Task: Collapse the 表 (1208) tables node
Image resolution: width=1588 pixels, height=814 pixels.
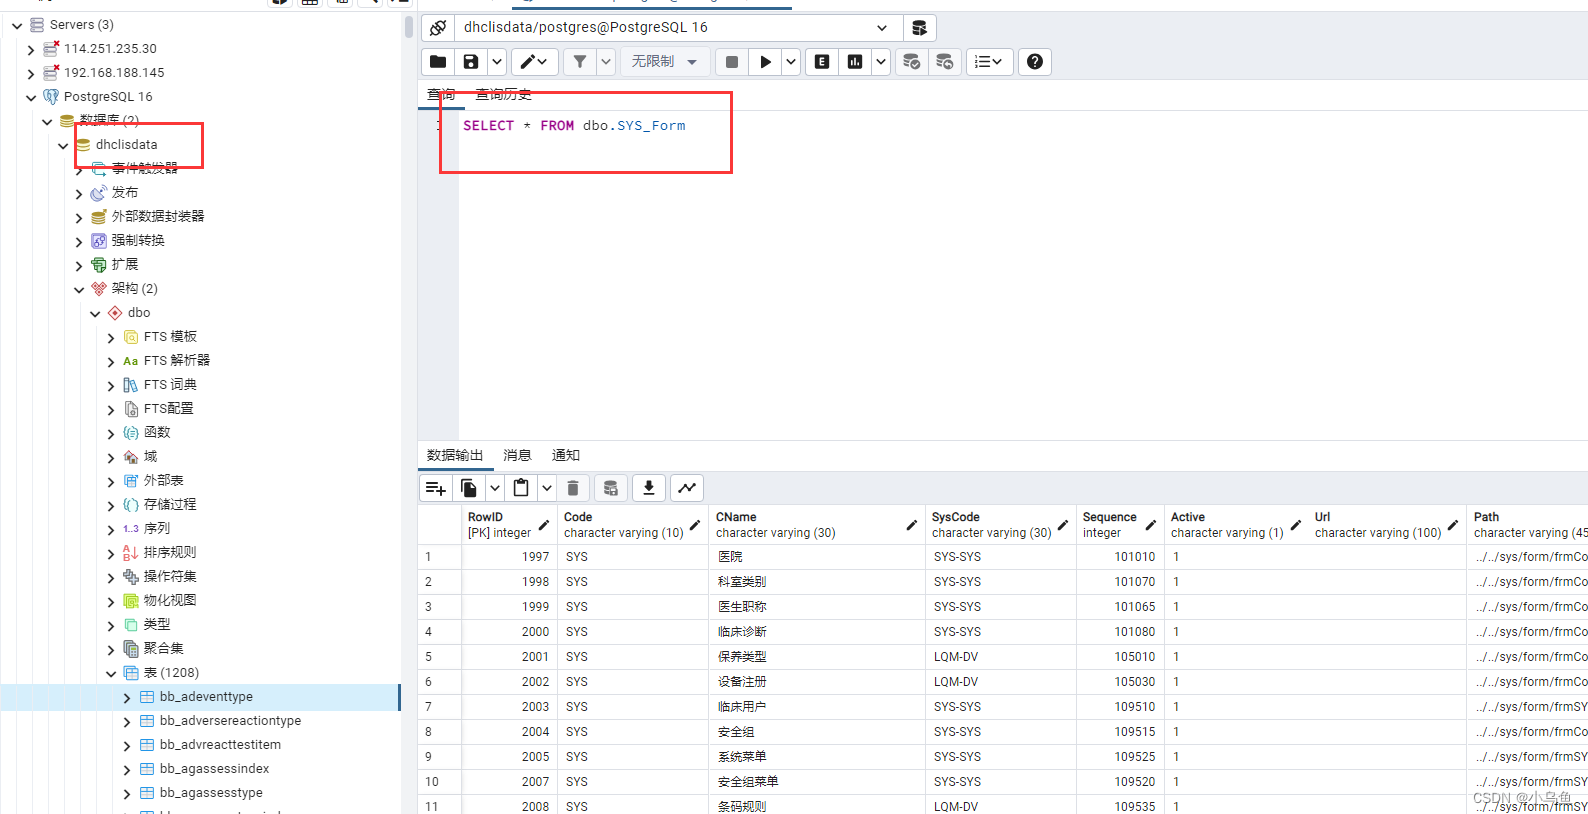Action: (x=111, y=674)
